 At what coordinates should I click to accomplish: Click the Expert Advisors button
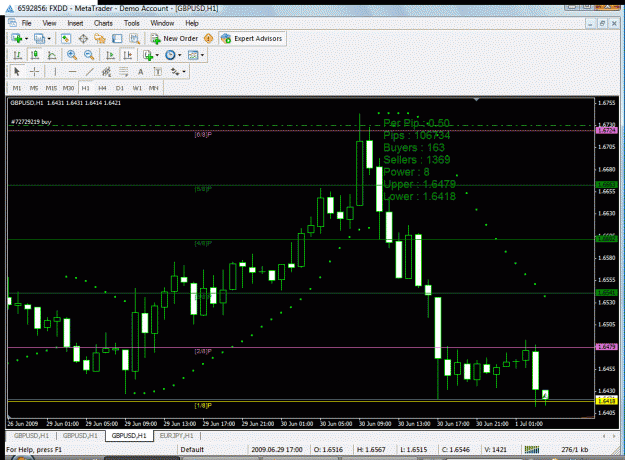click(252, 38)
